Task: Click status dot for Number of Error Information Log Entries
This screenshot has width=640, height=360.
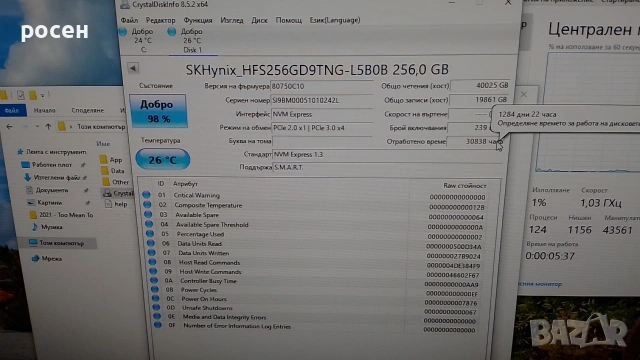Action: pyautogui.click(x=158, y=325)
